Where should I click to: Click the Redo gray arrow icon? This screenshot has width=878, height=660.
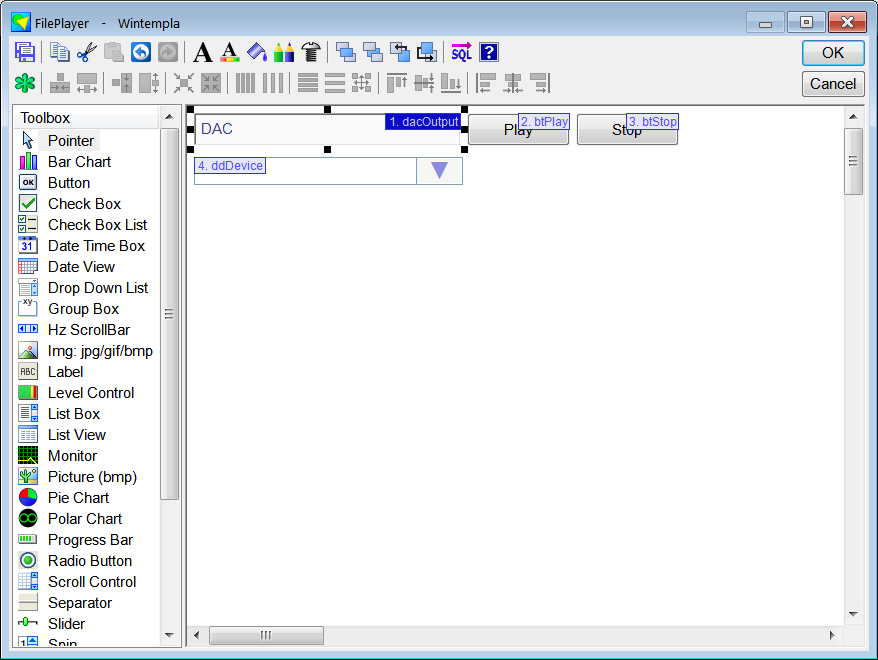pyautogui.click(x=168, y=53)
